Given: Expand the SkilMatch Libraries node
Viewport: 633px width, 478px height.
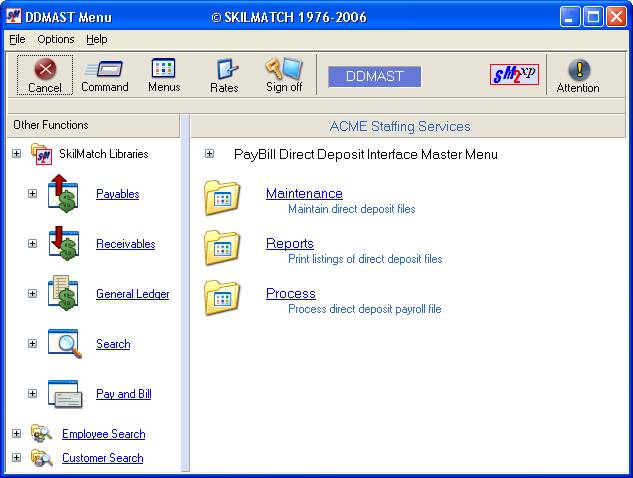Looking at the screenshot, I should [16, 153].
